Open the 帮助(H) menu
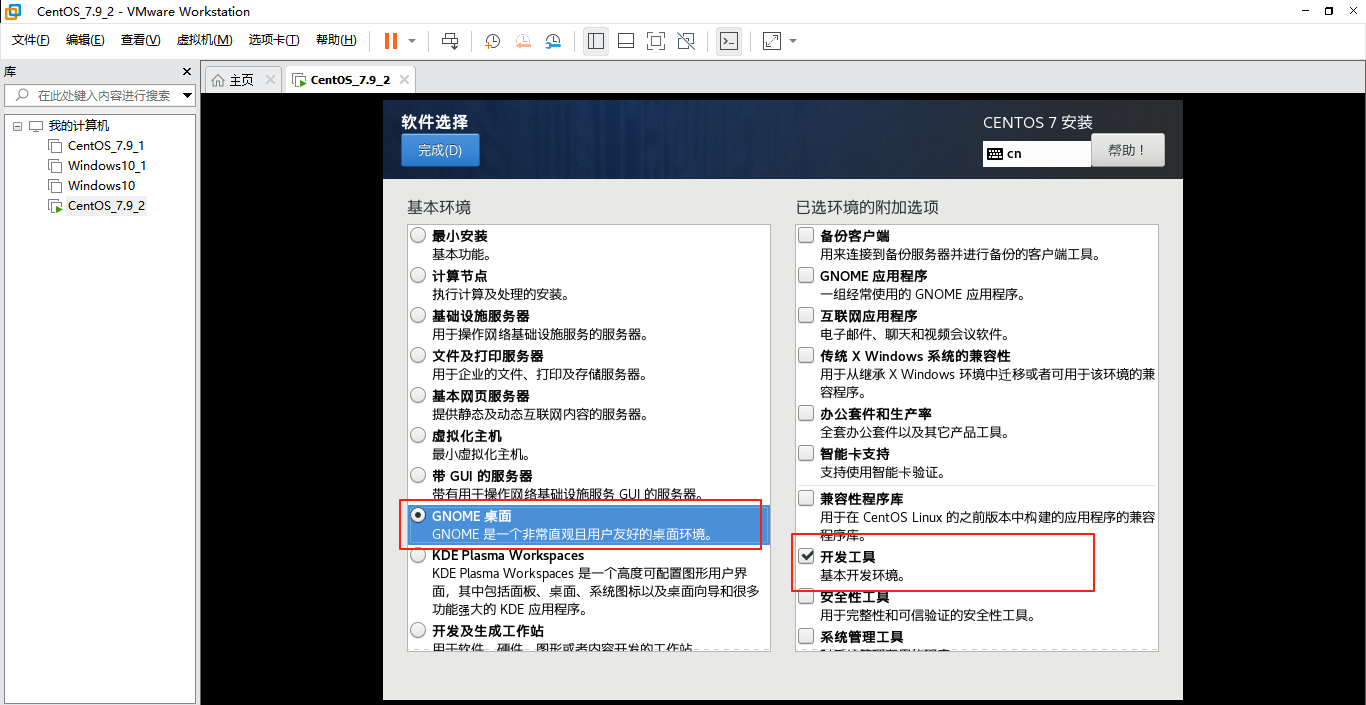Image resolution: width=1366 pixels, height=705 pixels. coord(336,40)
